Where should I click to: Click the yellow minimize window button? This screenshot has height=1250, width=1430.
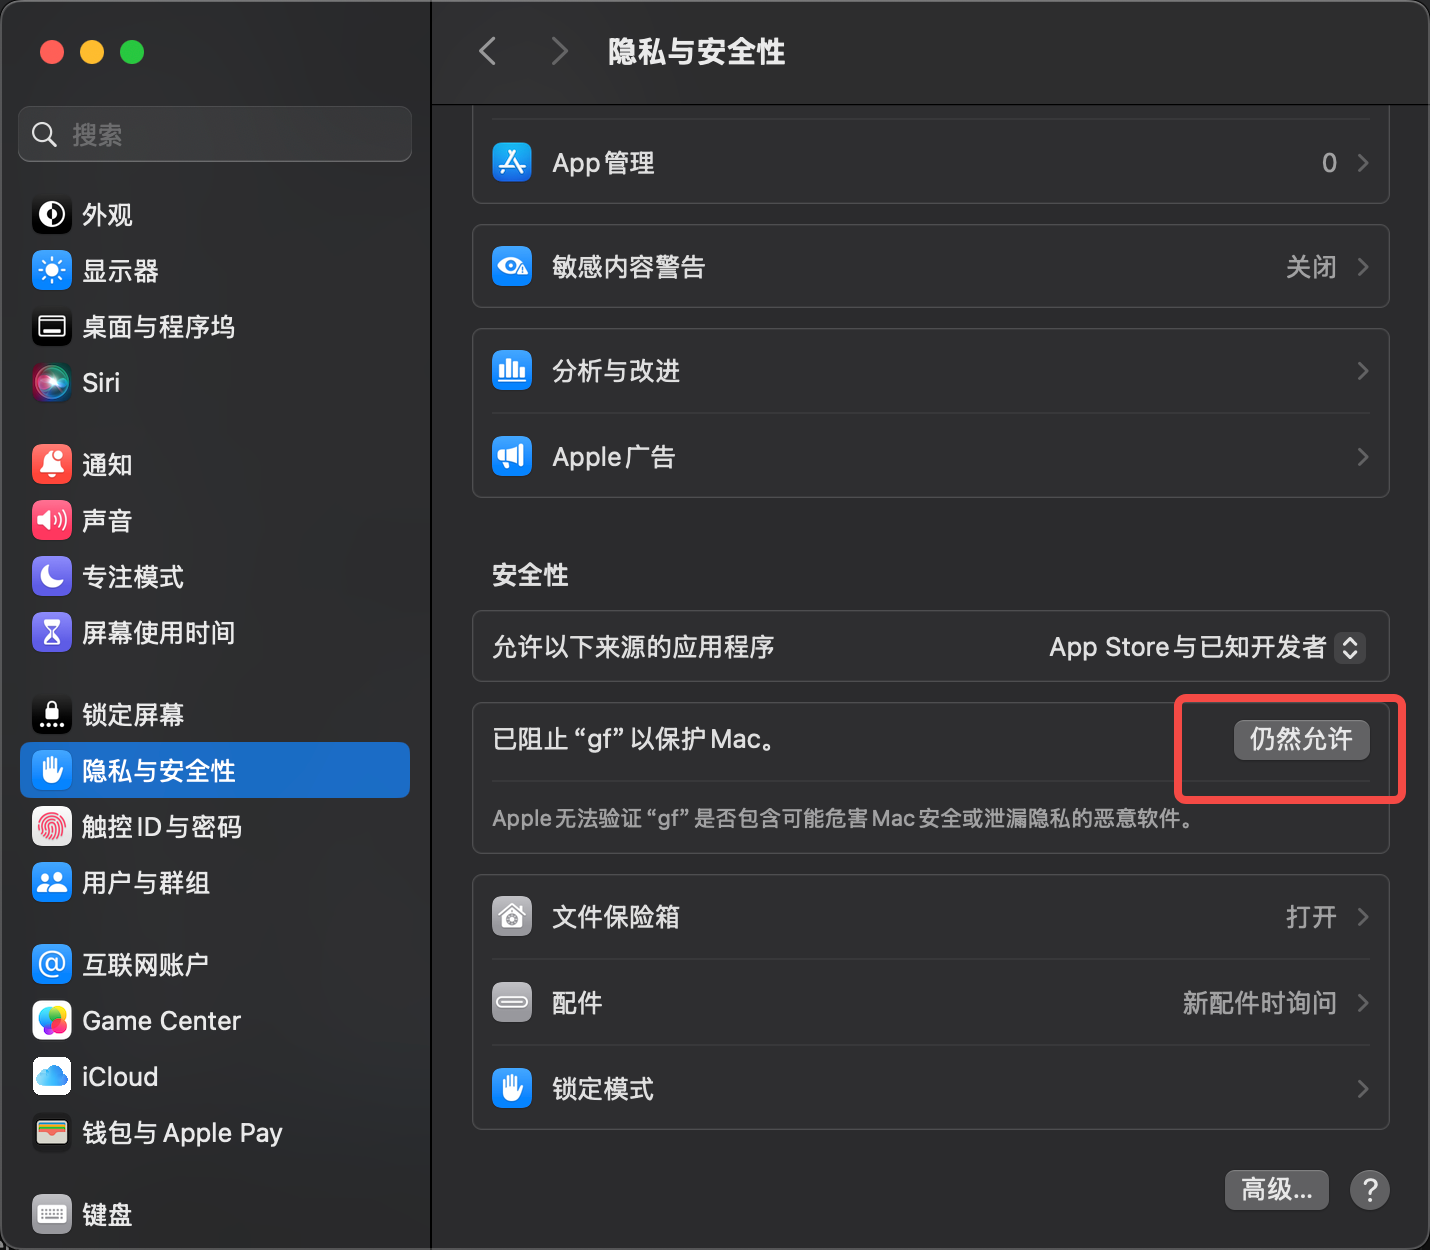pos(92,52)
